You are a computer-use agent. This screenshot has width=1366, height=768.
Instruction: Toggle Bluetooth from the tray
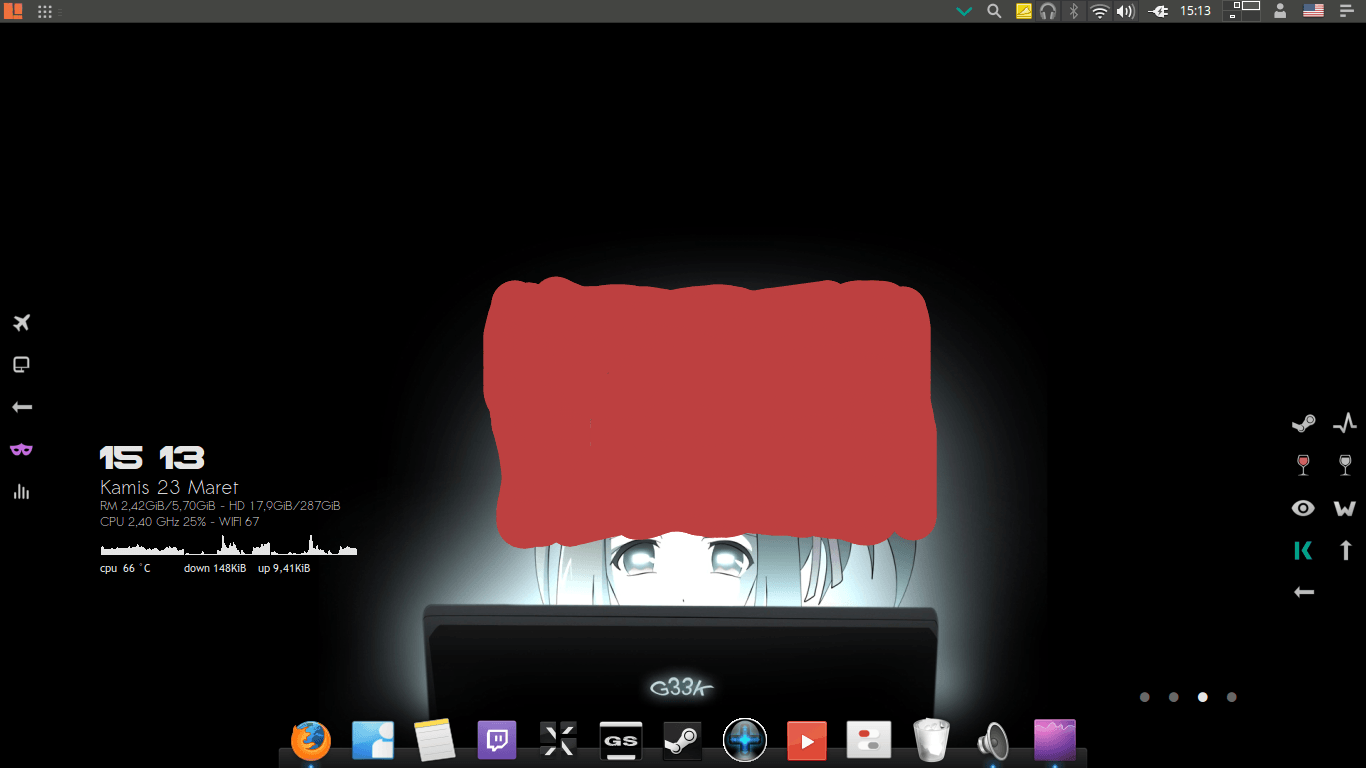pyautogui.click(x=1074, y=11)
